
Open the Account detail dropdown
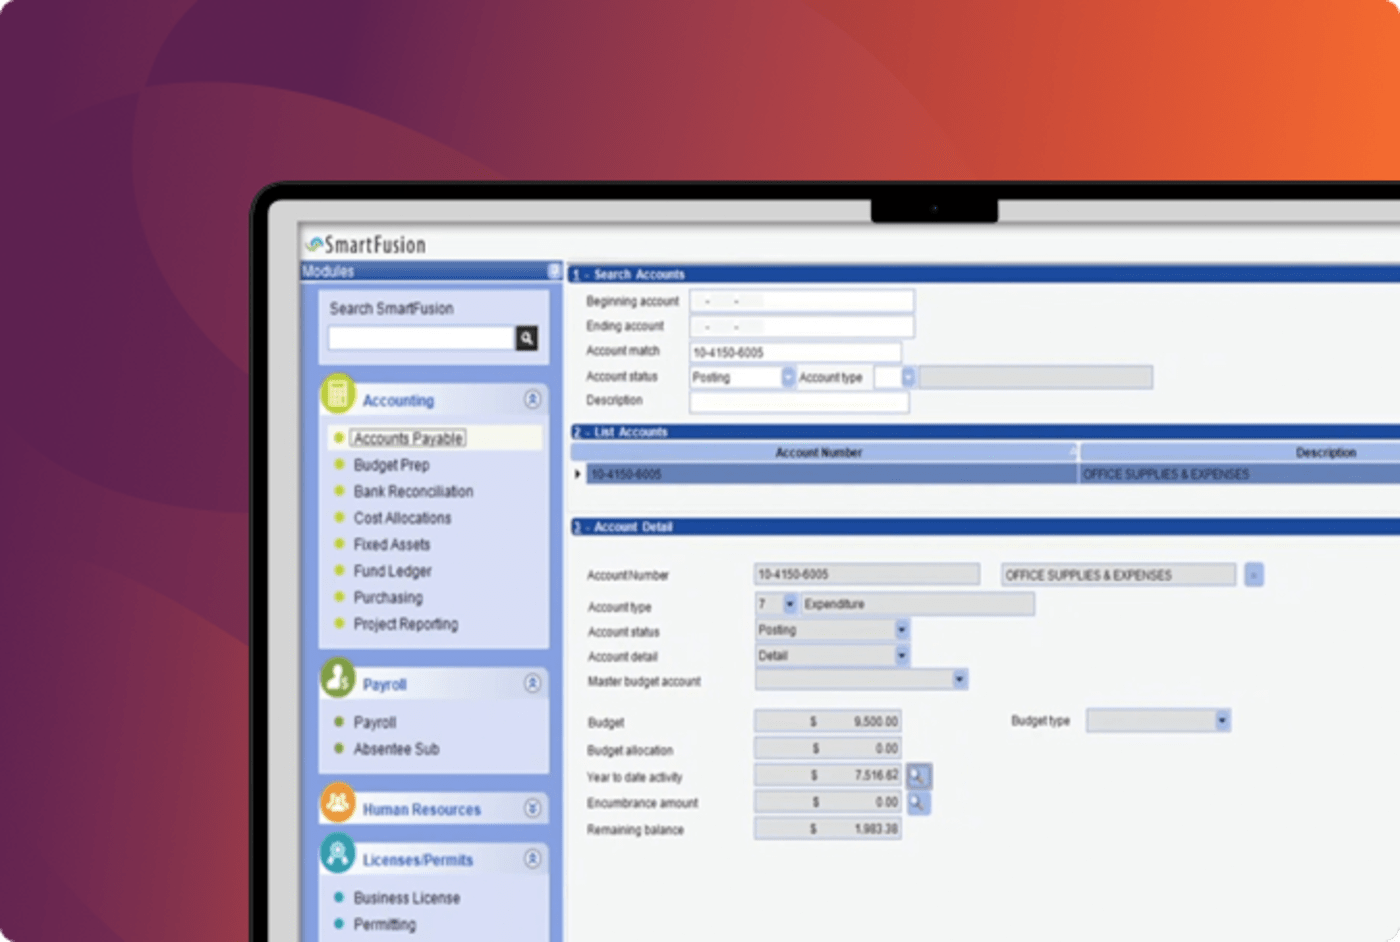(901, 656)
